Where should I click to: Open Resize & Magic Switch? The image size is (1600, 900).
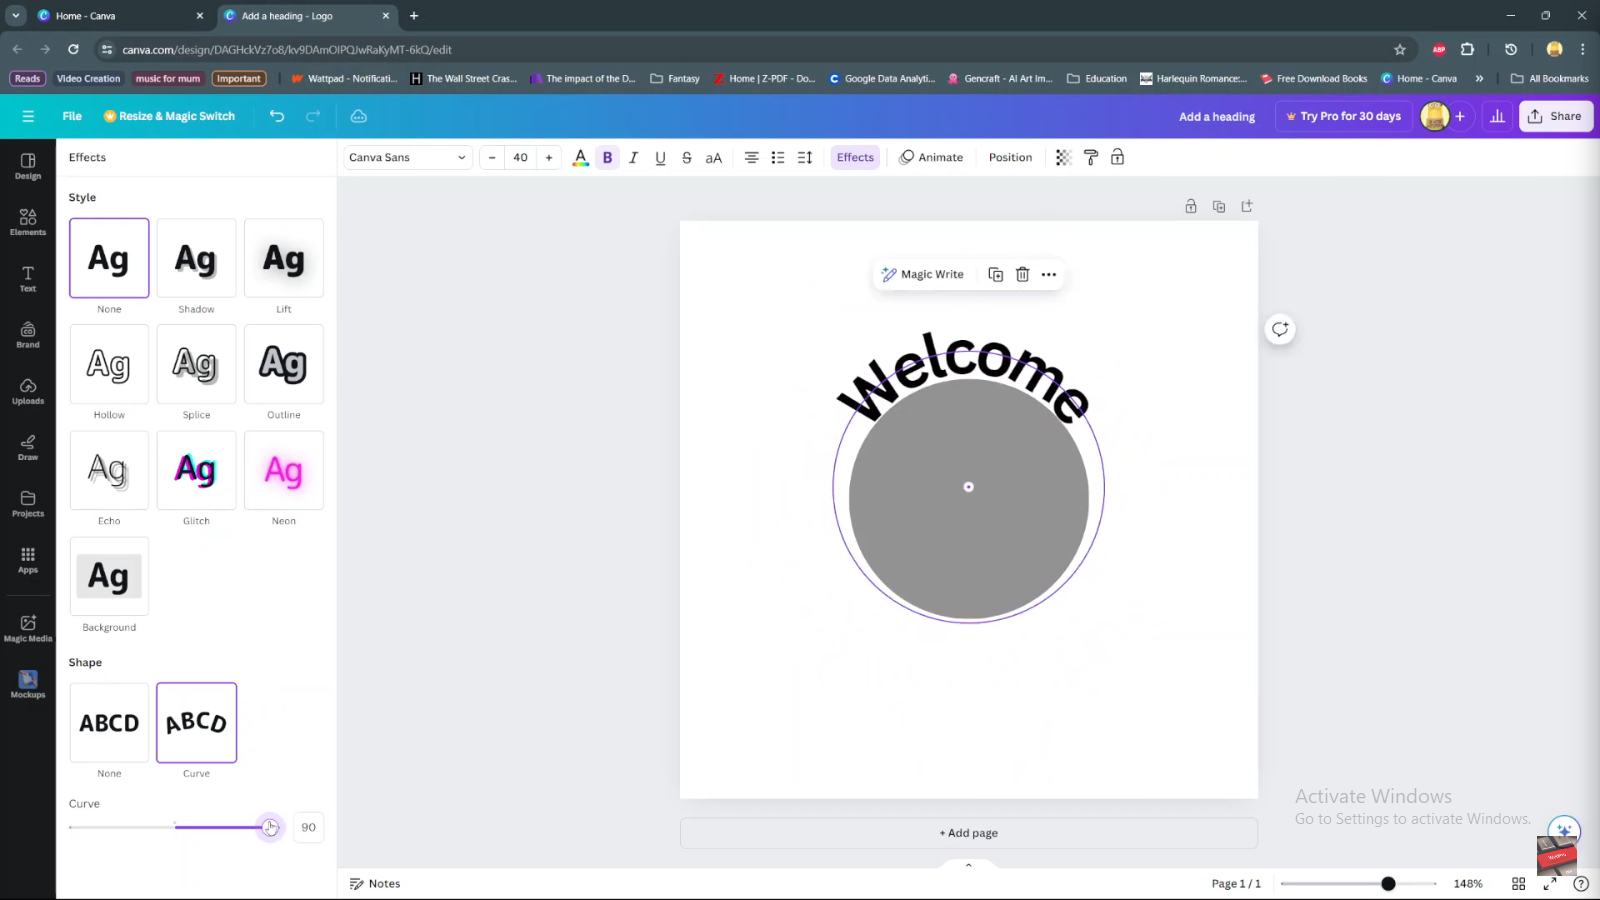(x=170, y=116)
